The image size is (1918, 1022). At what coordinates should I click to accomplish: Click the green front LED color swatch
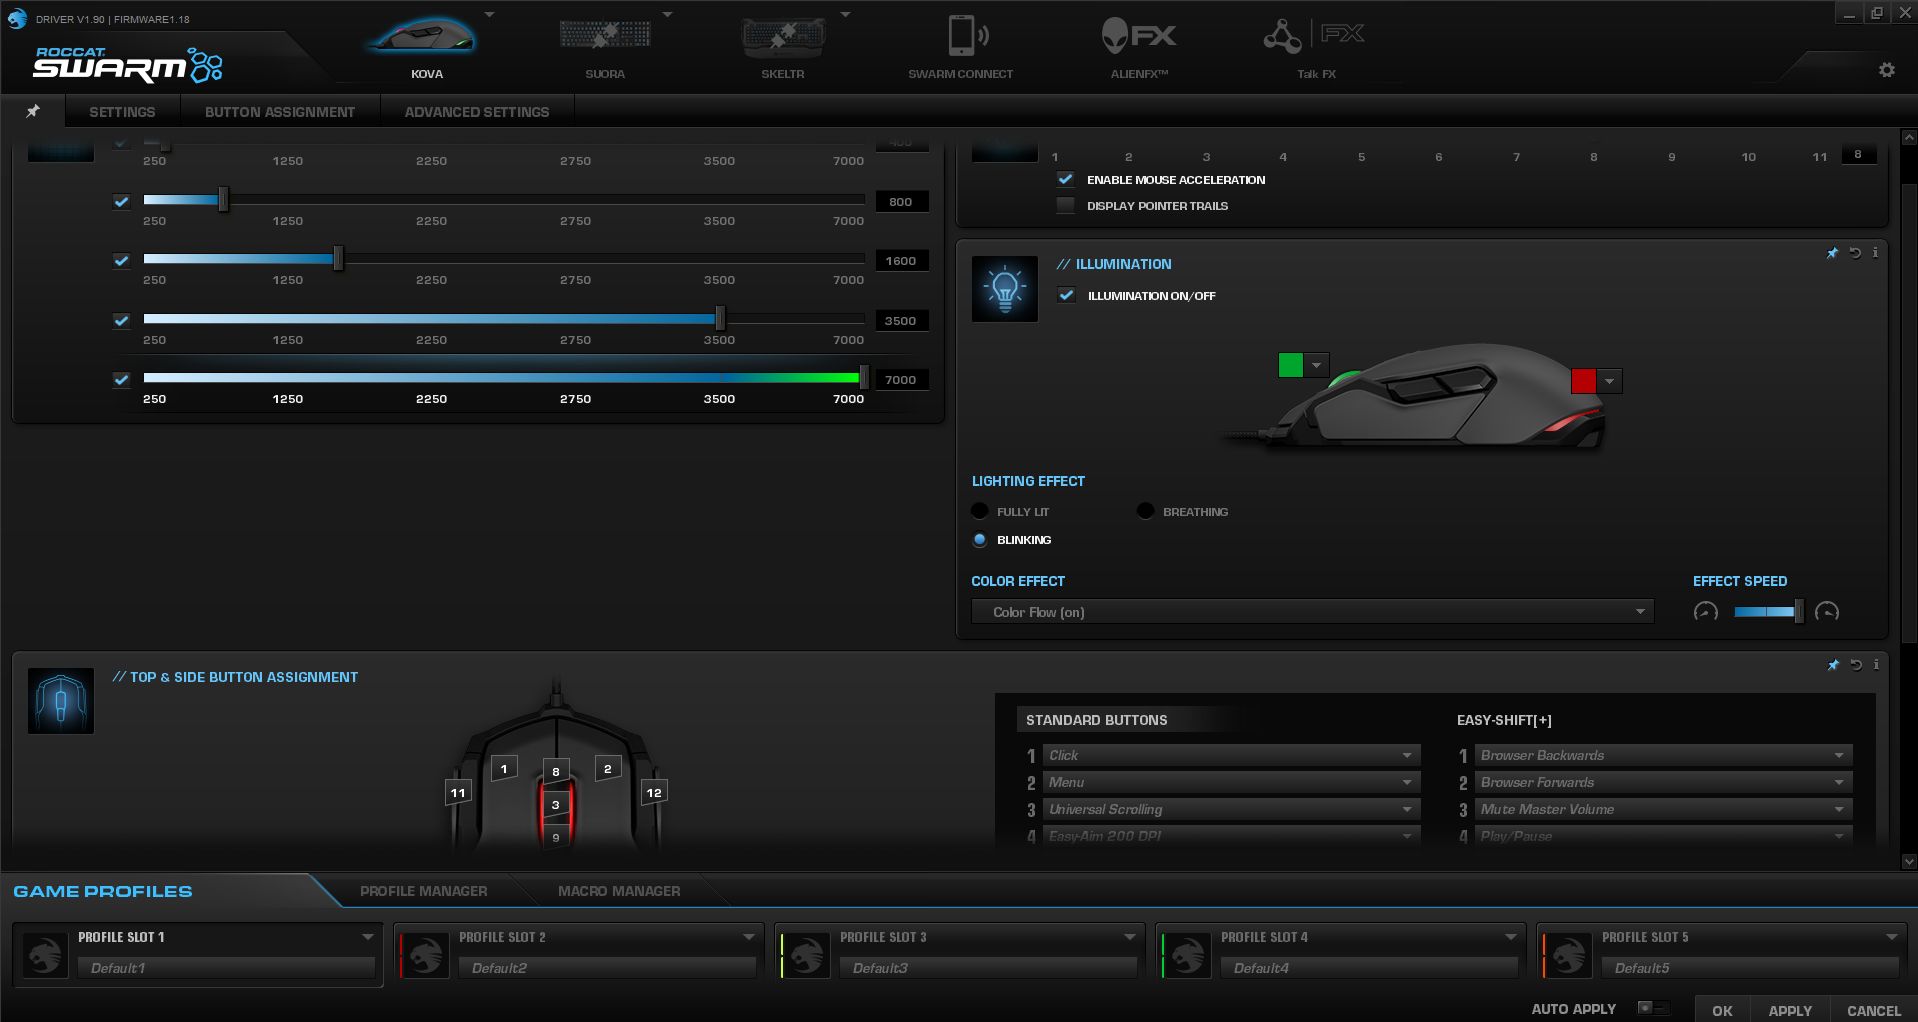(x=1291, y=366)
